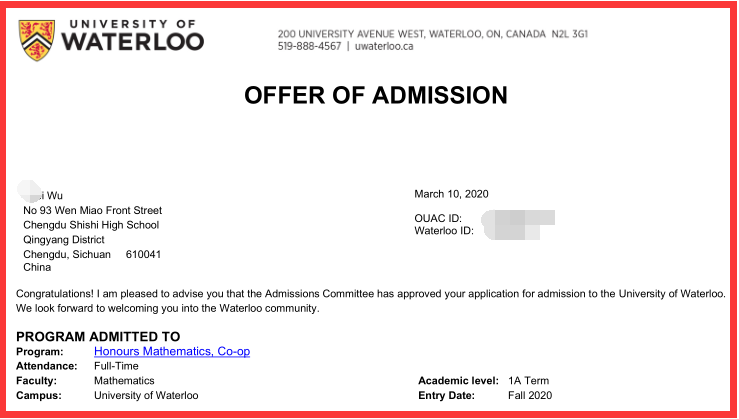
Task: Click the PROGRAM ADMITTED TO heading
Action: click(x=98, y=337)
